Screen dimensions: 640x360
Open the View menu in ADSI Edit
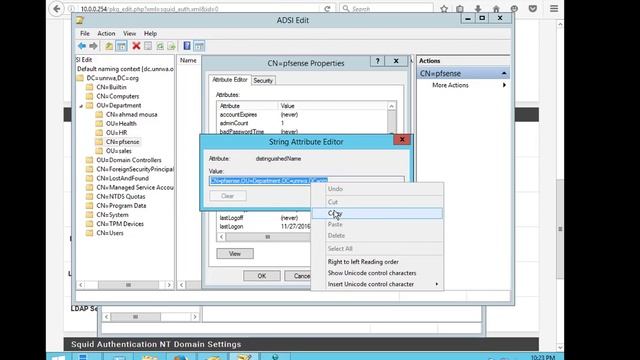coord(129,33)
